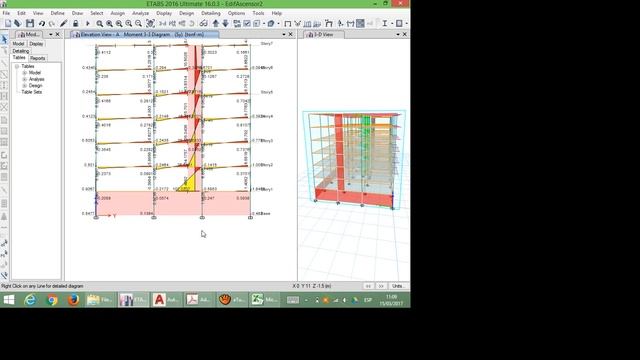640x360 pixels.
Task: Click the Set Display Options checkmark icon
Action: click(247, 24)
